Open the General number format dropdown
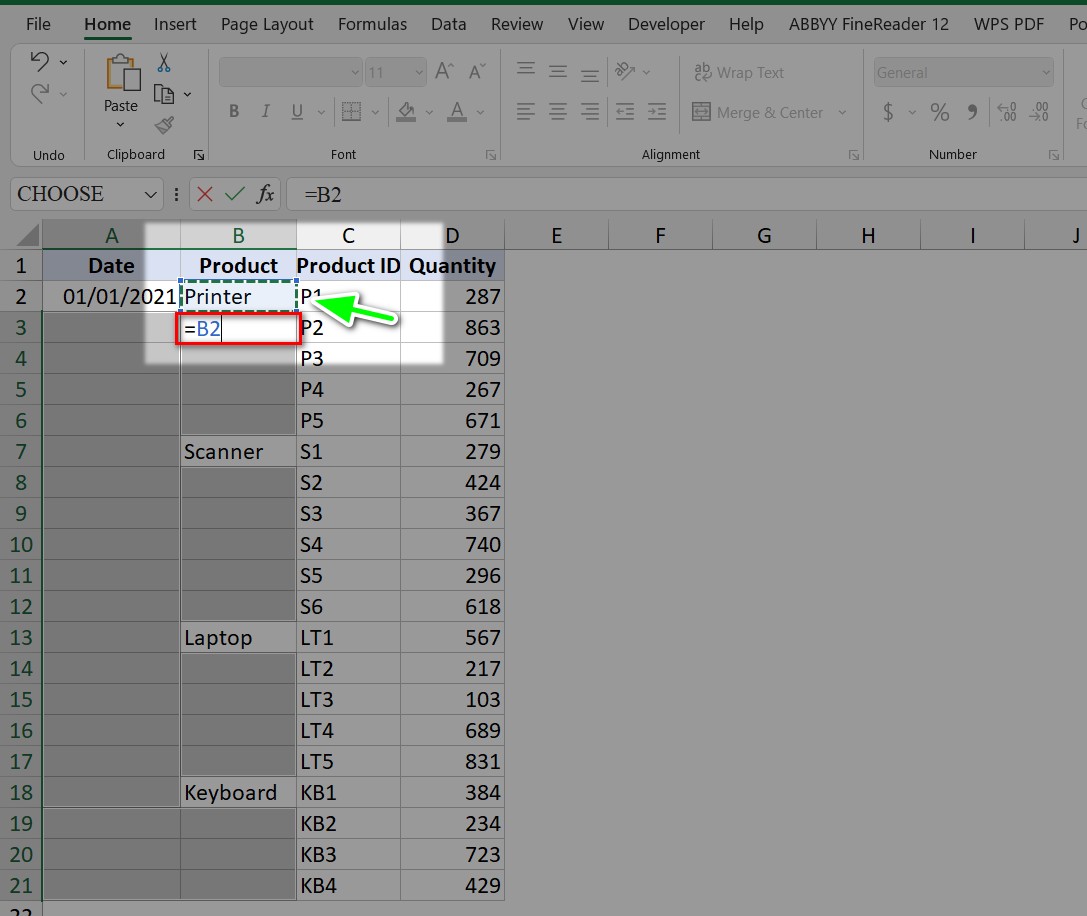The image size is (1087, 916). tap(1046, 72)
